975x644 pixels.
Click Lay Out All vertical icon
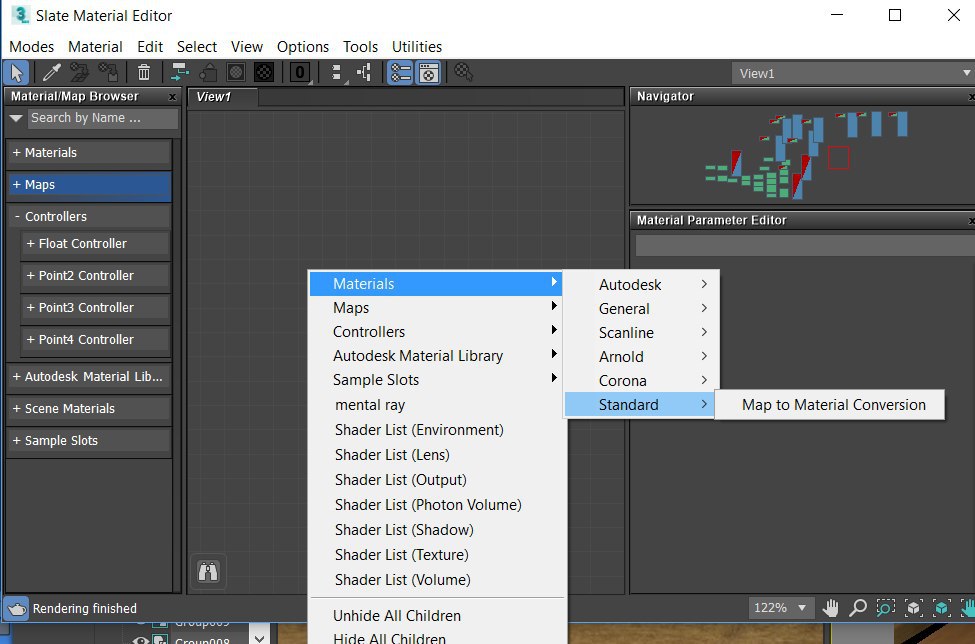coord(336,73)
